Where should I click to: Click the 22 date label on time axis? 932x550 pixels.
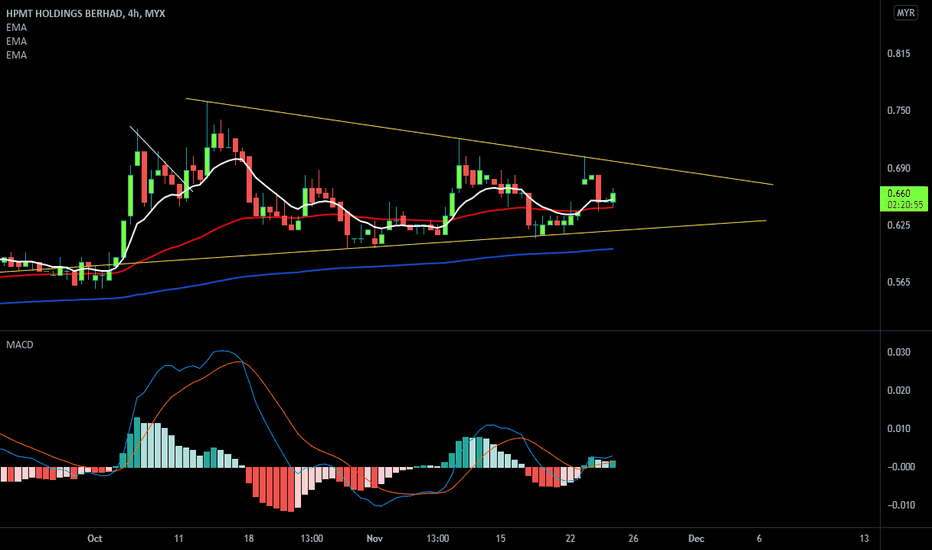[x=571, y=539]
